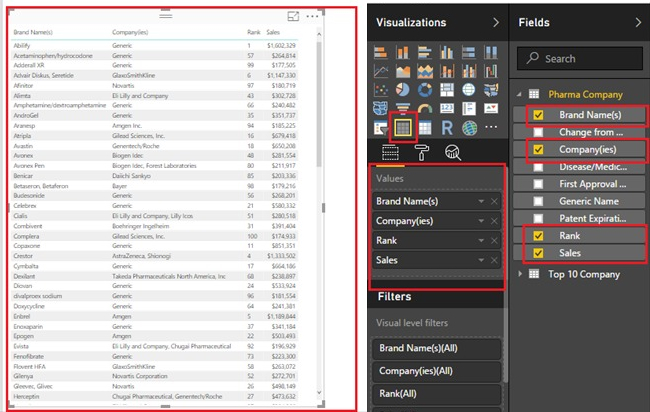The image size is (650, 412).
Task: Open Rank value dropdown arrow
Action: pos(481,240)
